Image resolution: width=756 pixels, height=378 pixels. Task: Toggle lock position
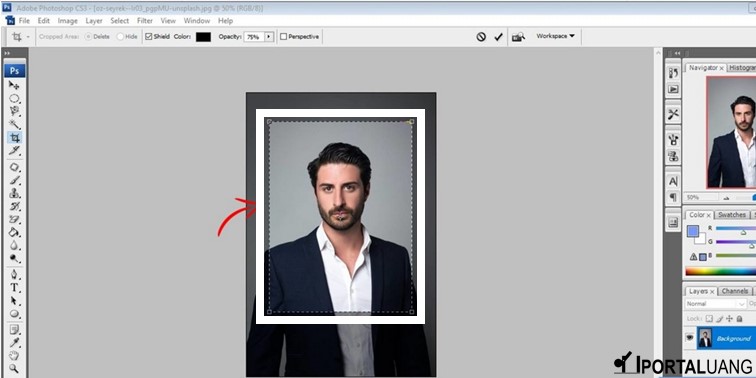click(x=729, y=319)
